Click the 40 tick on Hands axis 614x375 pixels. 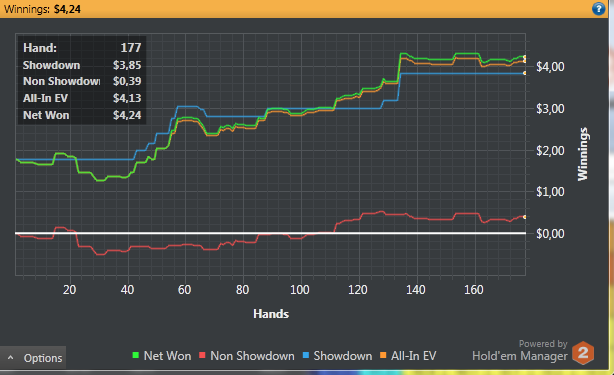[127, 290]
